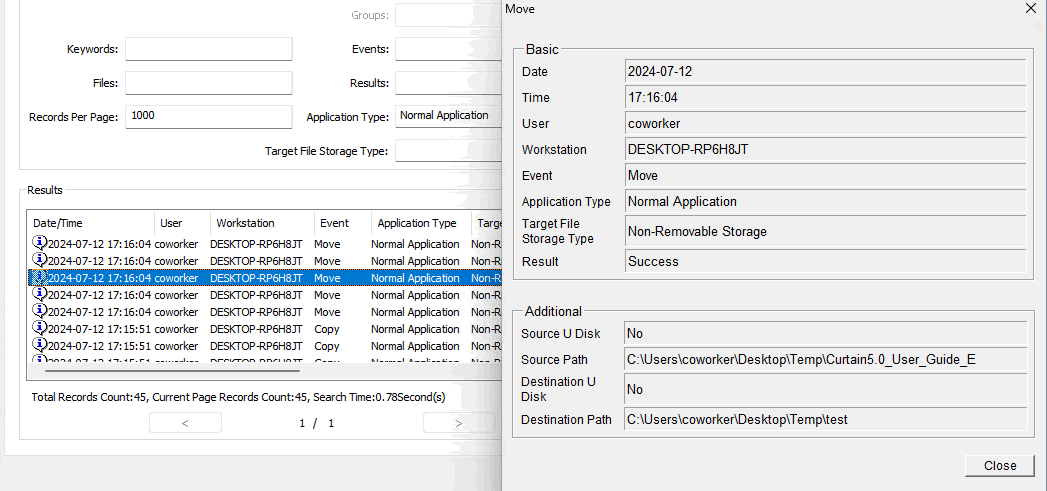Click the Event field showing Move
The image size is (1047, 491).
tap(825, 176)
